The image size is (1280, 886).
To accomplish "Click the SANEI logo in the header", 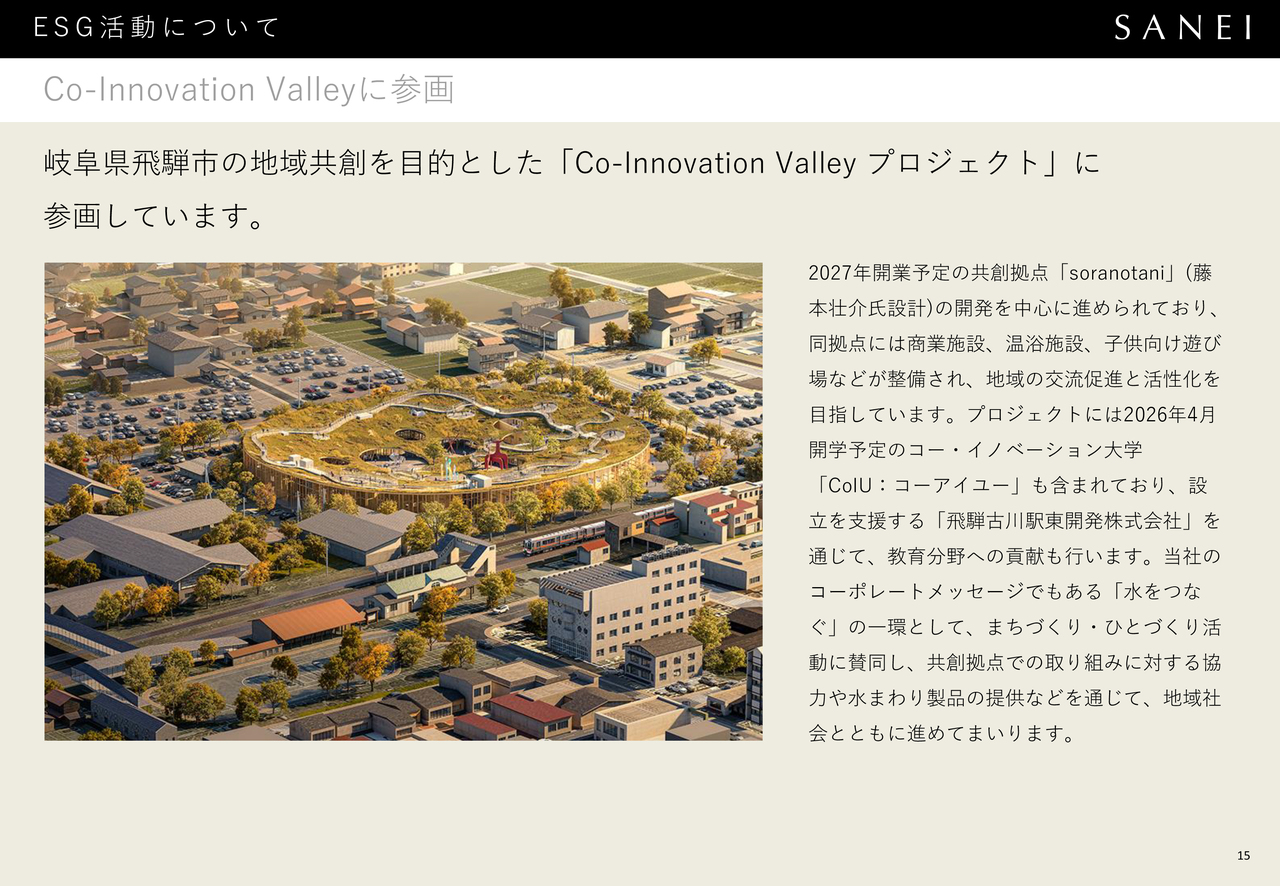I will pos(1182,28).
